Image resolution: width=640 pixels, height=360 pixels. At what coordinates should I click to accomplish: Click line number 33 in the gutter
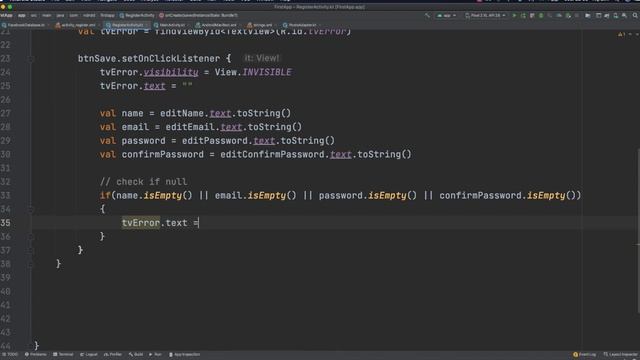point(5,196)
